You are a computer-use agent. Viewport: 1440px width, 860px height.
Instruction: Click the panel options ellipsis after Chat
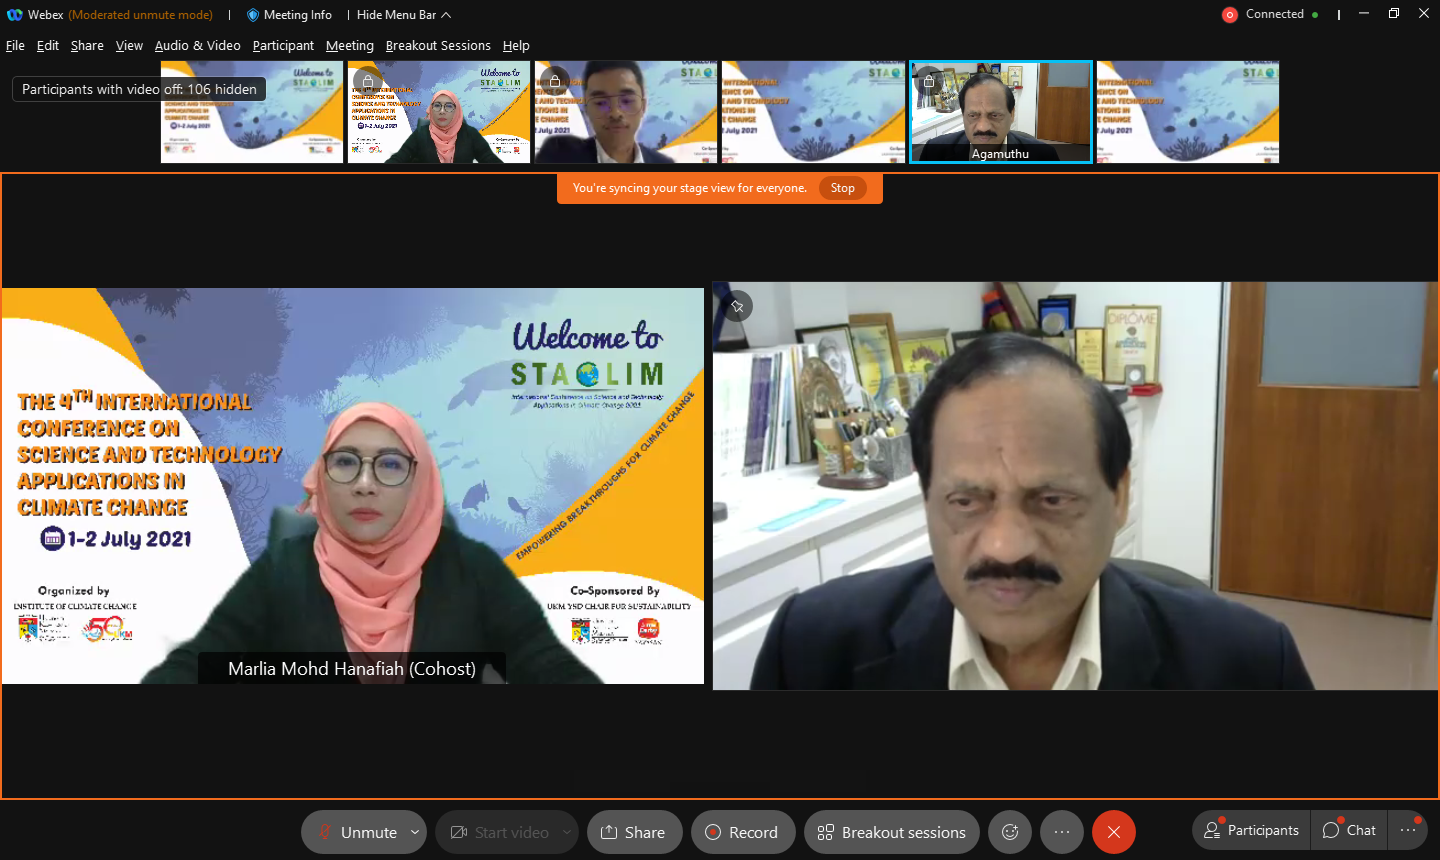click(x=1408, y=830)
